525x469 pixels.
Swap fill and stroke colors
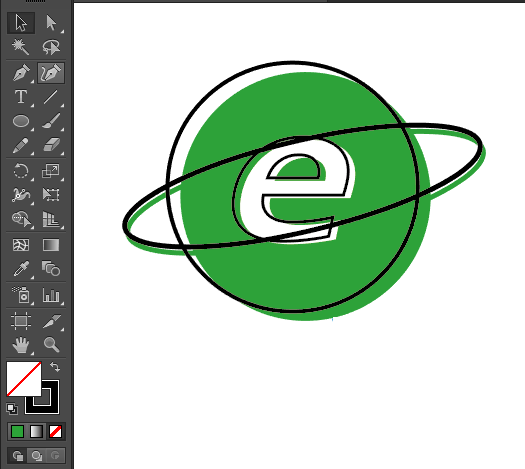[55, 367]
